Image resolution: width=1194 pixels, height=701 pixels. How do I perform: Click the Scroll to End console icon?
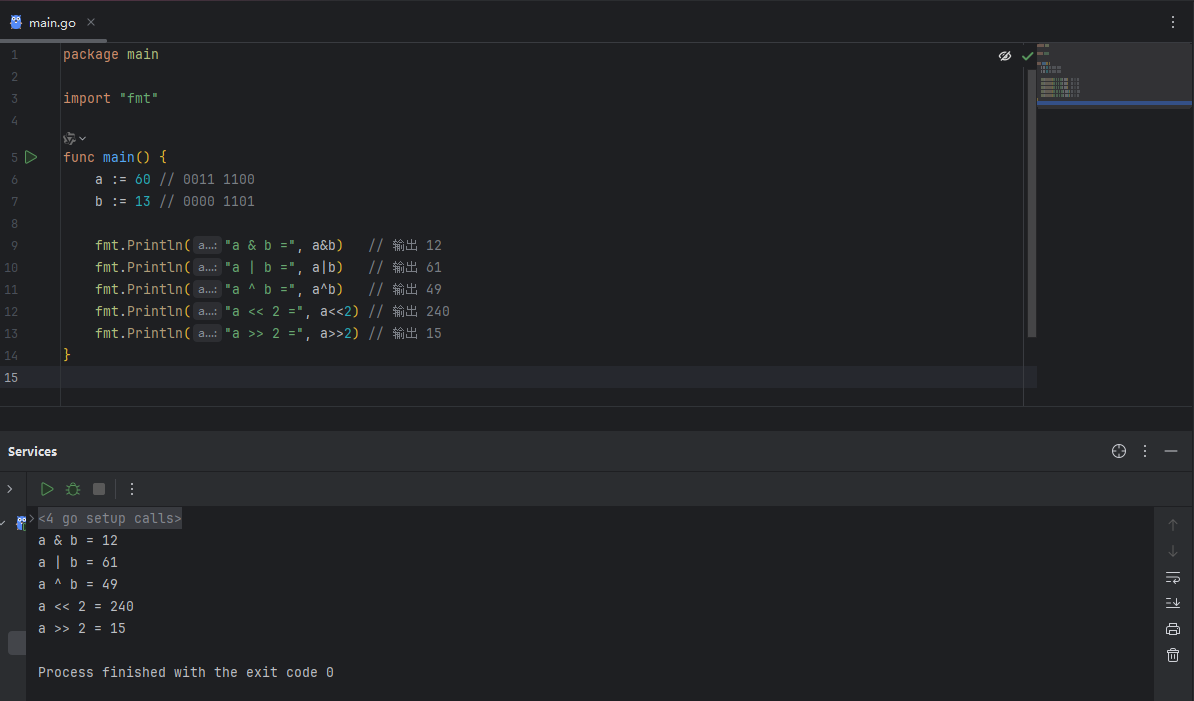1173,603
